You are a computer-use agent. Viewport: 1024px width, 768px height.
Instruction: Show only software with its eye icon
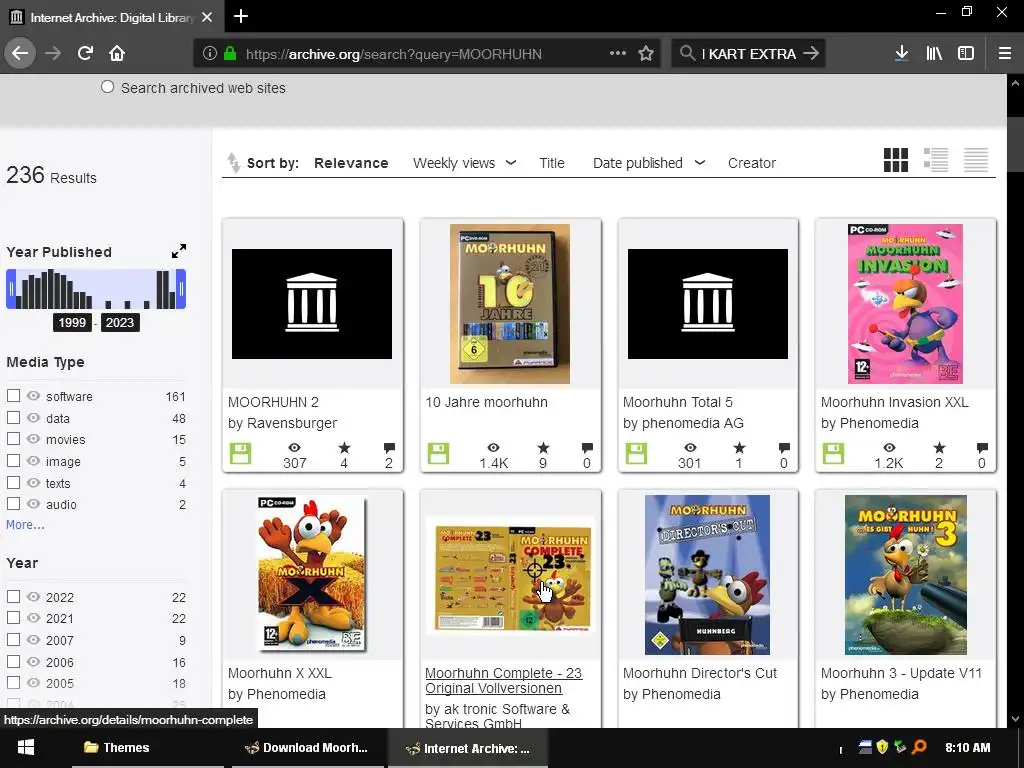coord(33,396)
